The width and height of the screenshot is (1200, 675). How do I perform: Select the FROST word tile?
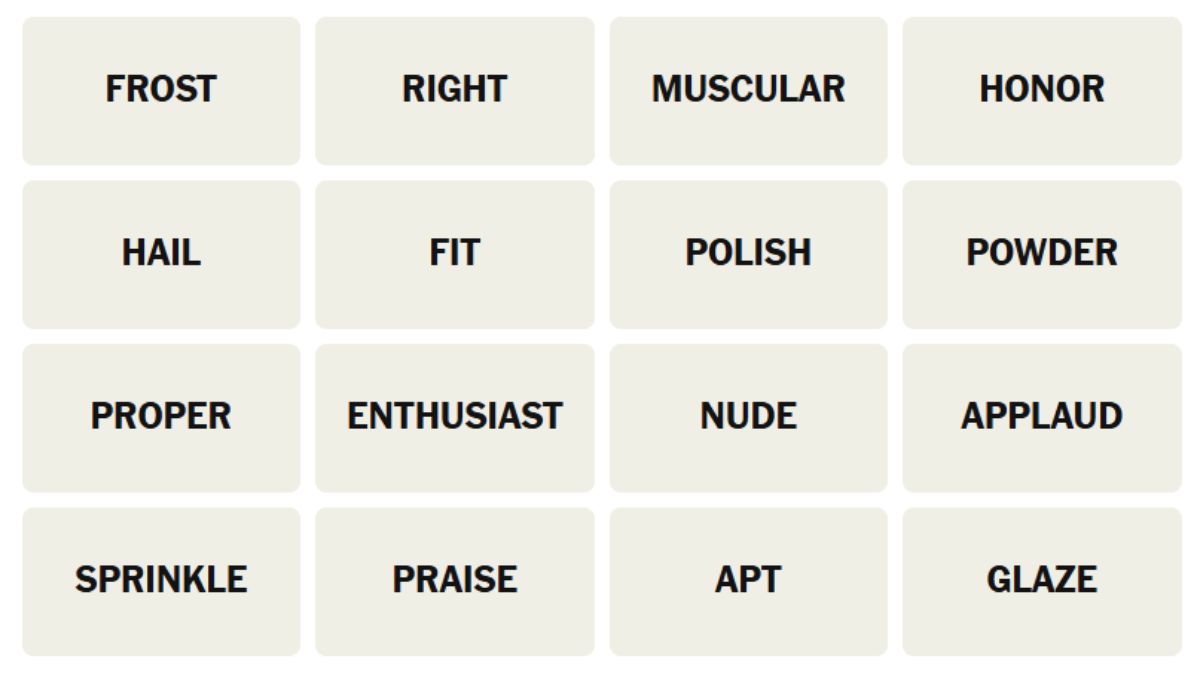coord(161,90)
